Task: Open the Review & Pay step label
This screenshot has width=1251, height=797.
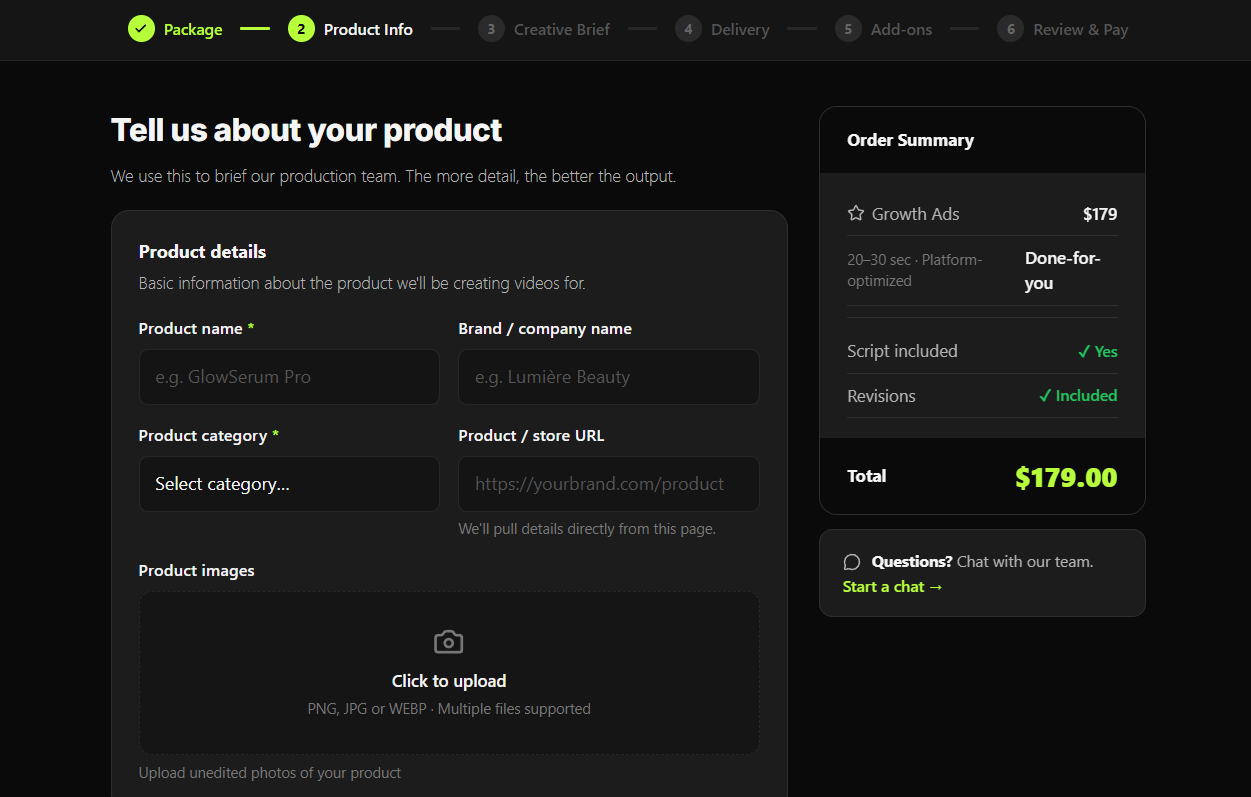Action: pyautogui.click(x=1081, y=30)
